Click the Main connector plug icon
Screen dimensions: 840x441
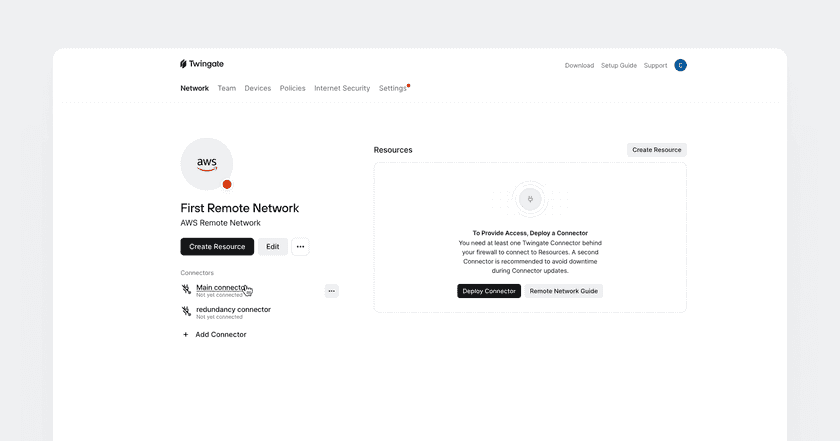point(186,290)
